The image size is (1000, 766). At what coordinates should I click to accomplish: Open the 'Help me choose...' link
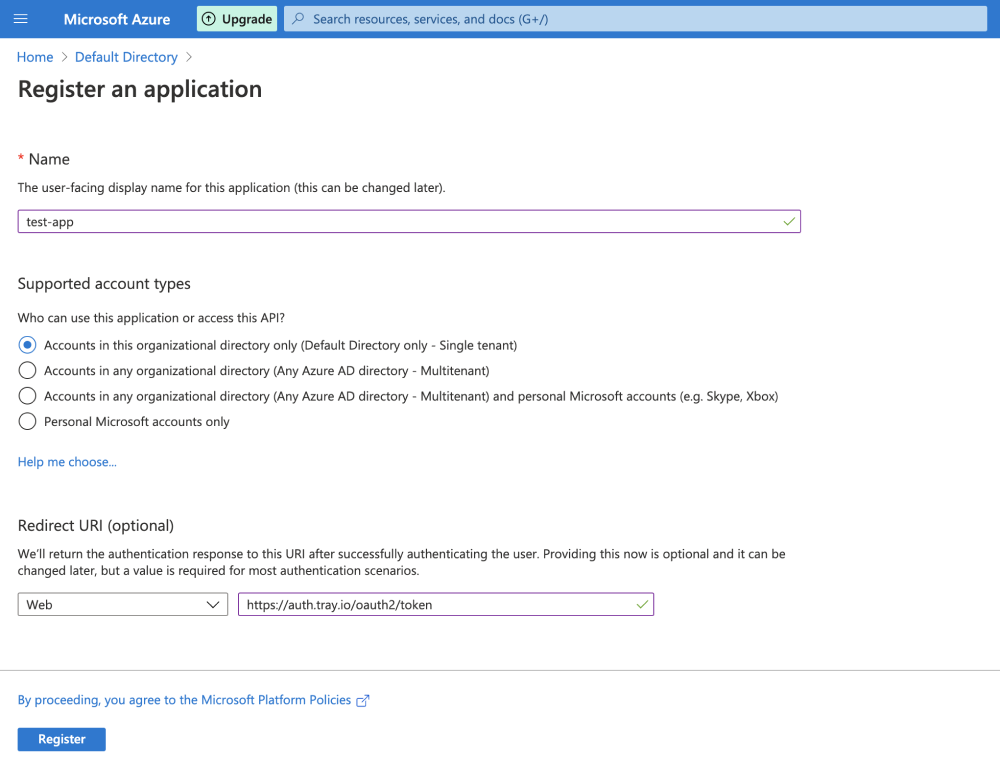66,461
